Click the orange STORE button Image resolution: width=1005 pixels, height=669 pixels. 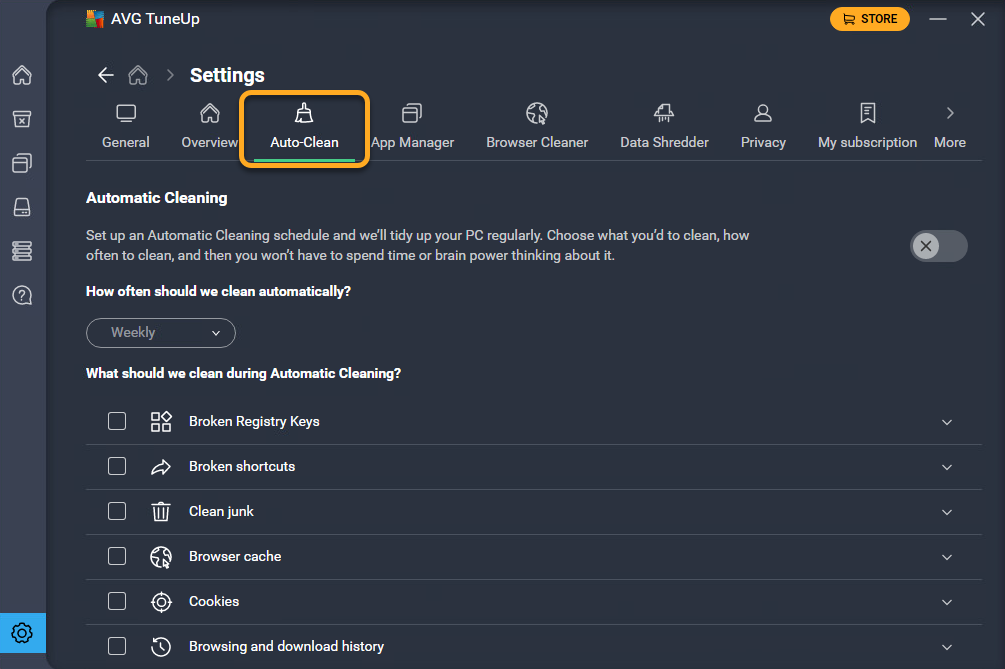click(x=869, y=19)
